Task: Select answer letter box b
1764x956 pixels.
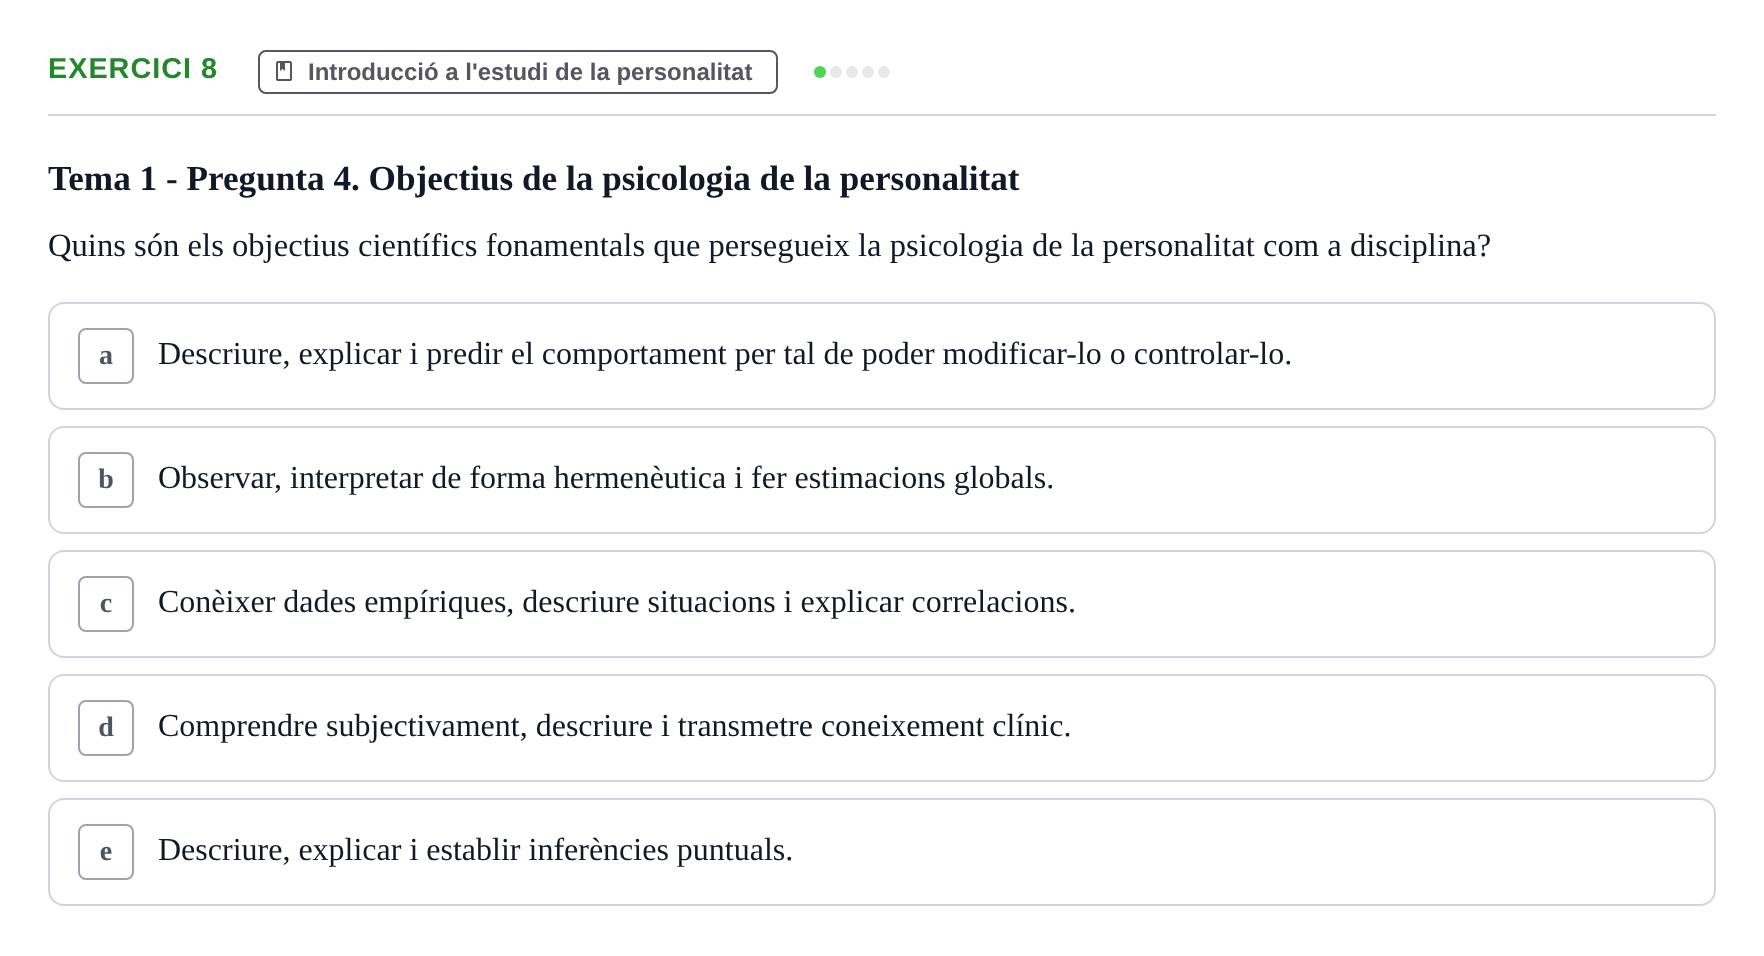Action: click(106, 480)
